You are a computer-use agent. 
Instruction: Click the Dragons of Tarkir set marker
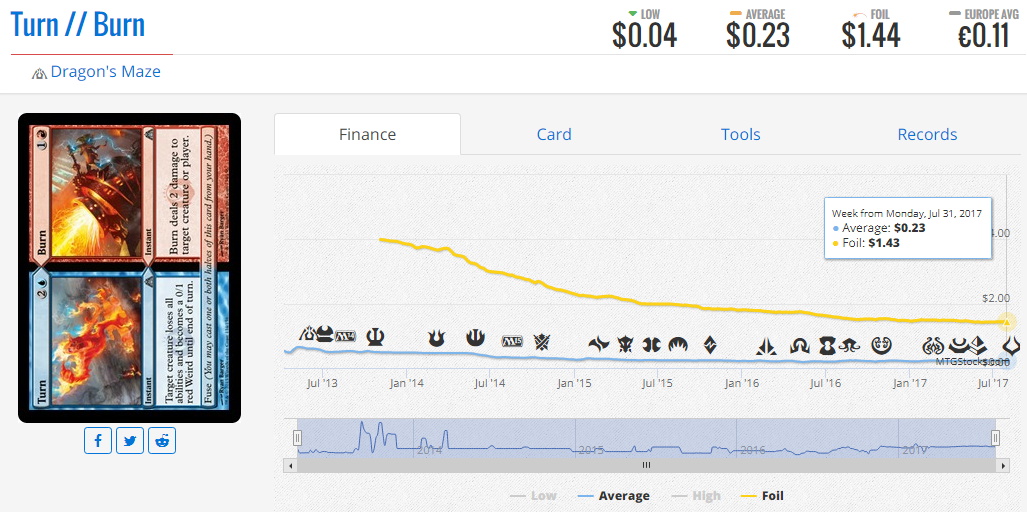[626, 344]
